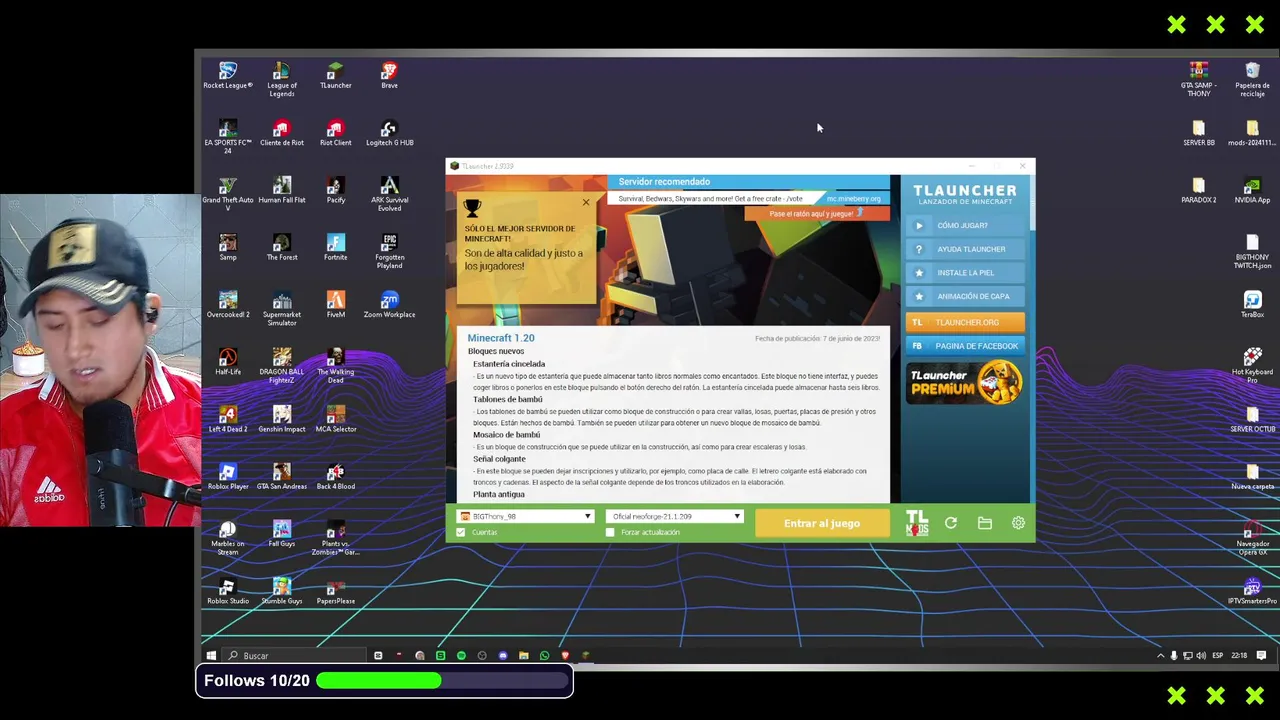Open TeraBox desktop icon
1280x720 pixels.
(1252, 304)
